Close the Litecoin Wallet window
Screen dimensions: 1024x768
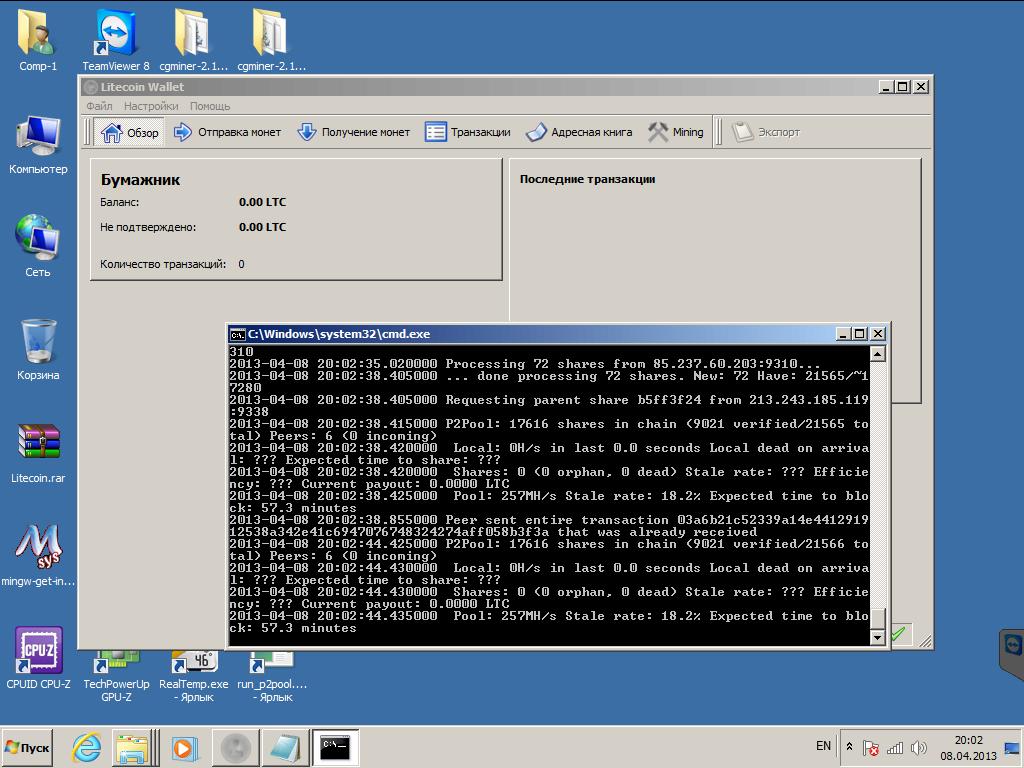click(921, 87)
